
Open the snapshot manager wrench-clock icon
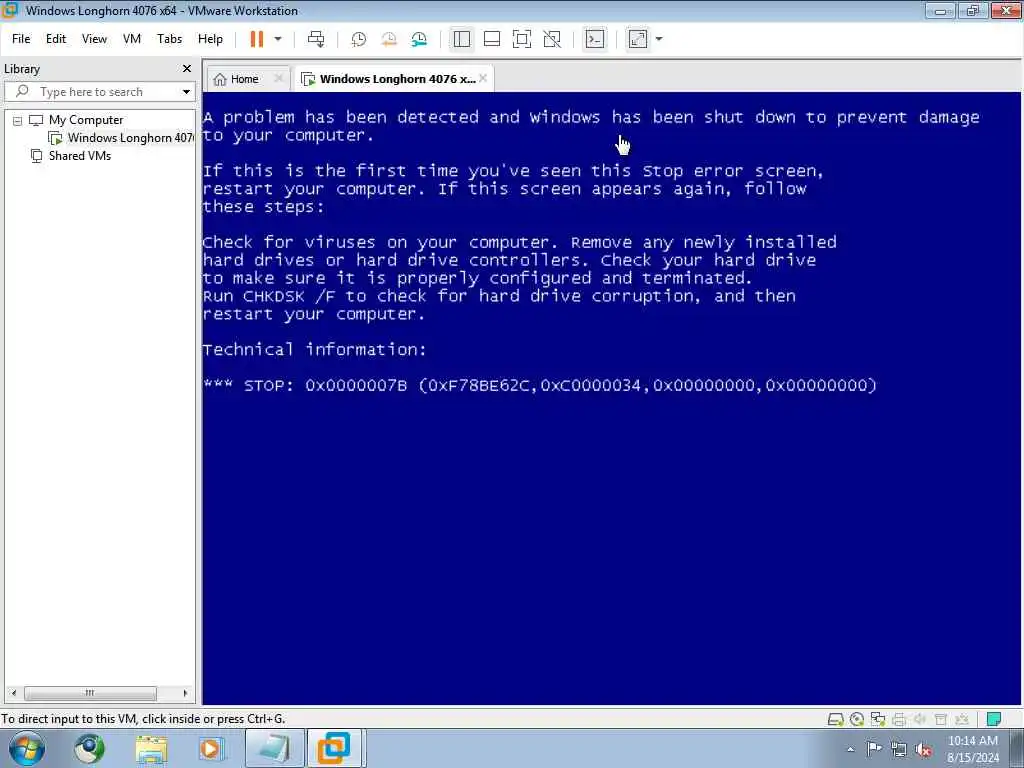click(x=419, y=39)
